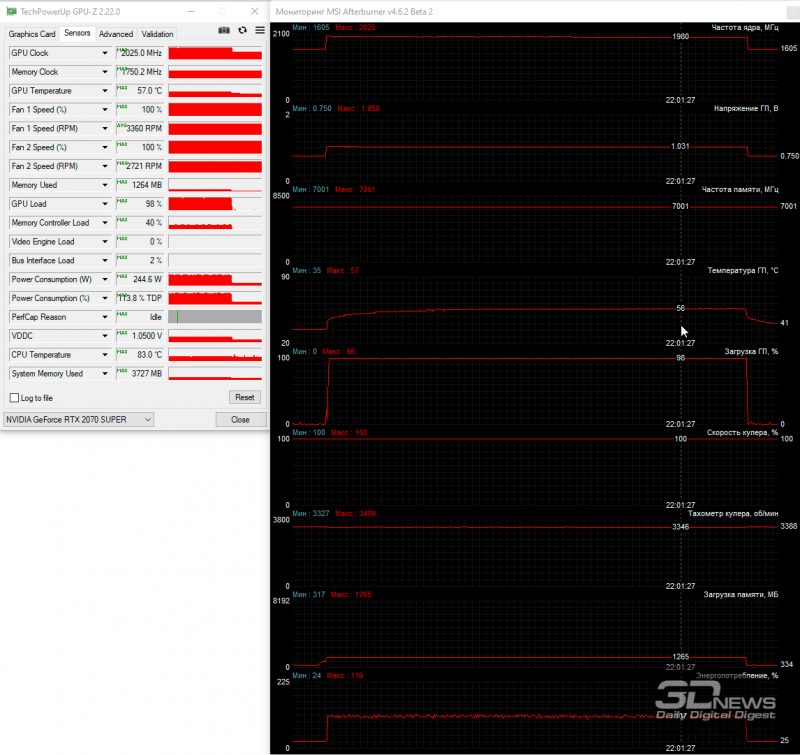Click the GPU Clock 2025.0 MHz value
Viewport: 800px width, 755px height.
140,53
